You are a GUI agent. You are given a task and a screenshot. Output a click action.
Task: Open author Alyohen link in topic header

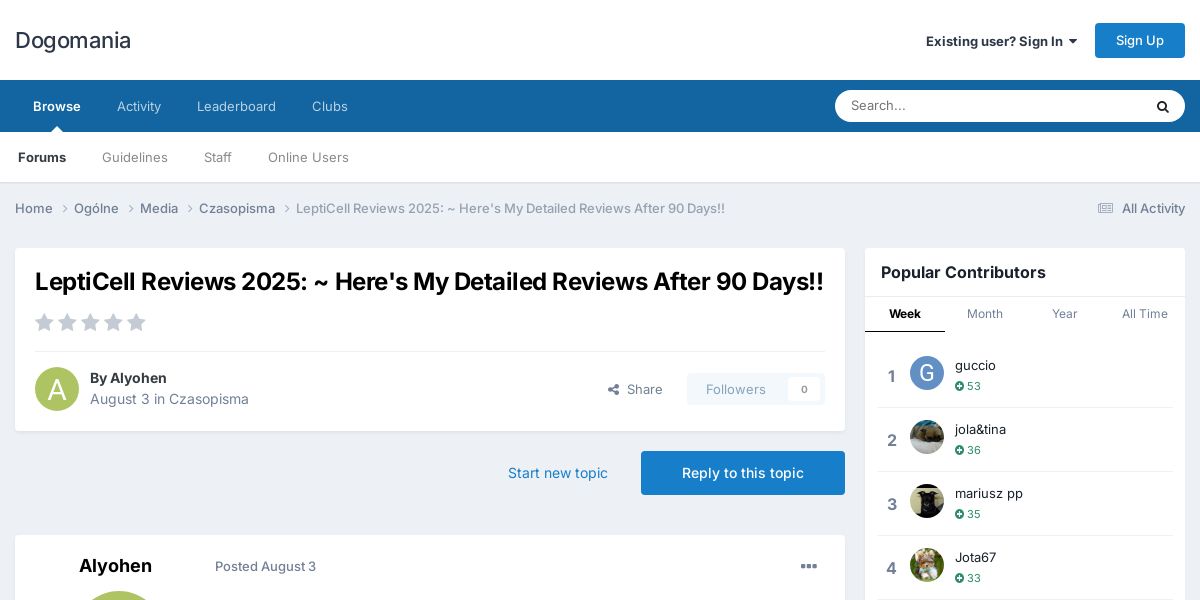click(x=138, y=378)
